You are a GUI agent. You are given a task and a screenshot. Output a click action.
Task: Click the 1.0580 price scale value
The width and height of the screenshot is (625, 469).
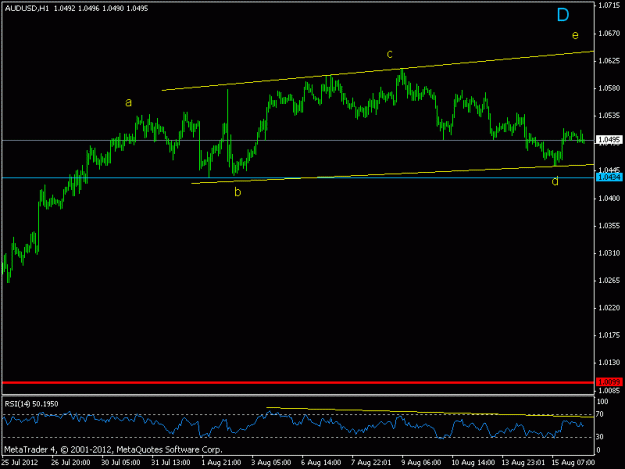point(609,88)
